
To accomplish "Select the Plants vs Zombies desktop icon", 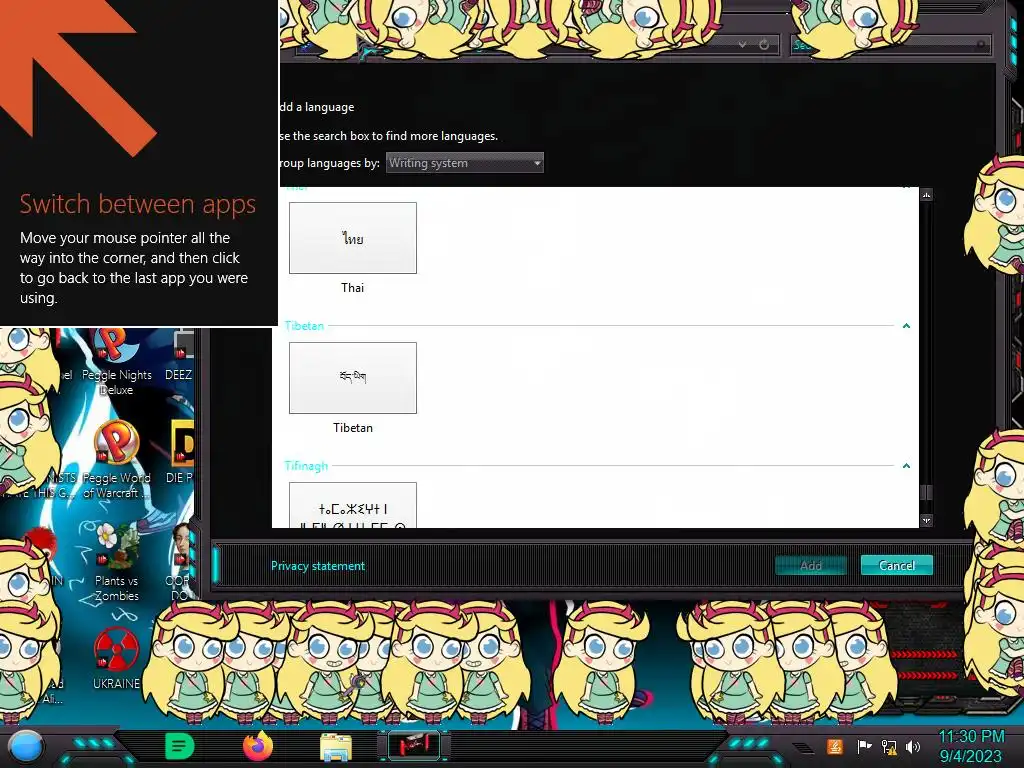I will tap(116, 563).
